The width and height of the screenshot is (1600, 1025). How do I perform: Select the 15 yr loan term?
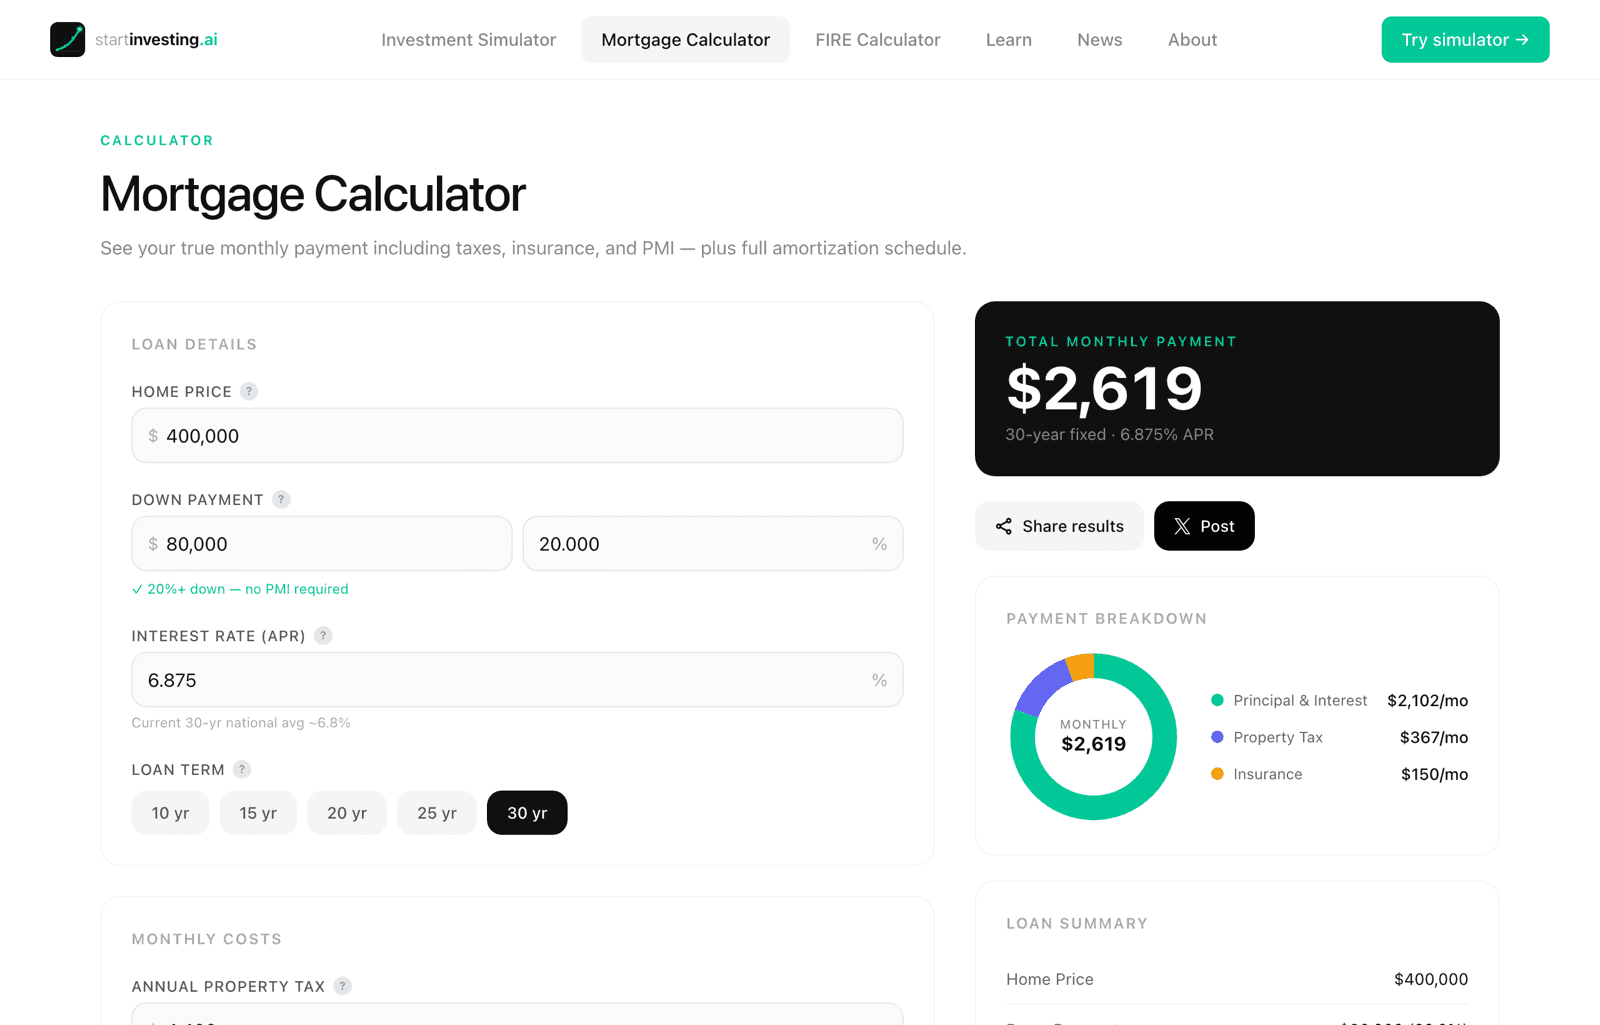[258, 813]
